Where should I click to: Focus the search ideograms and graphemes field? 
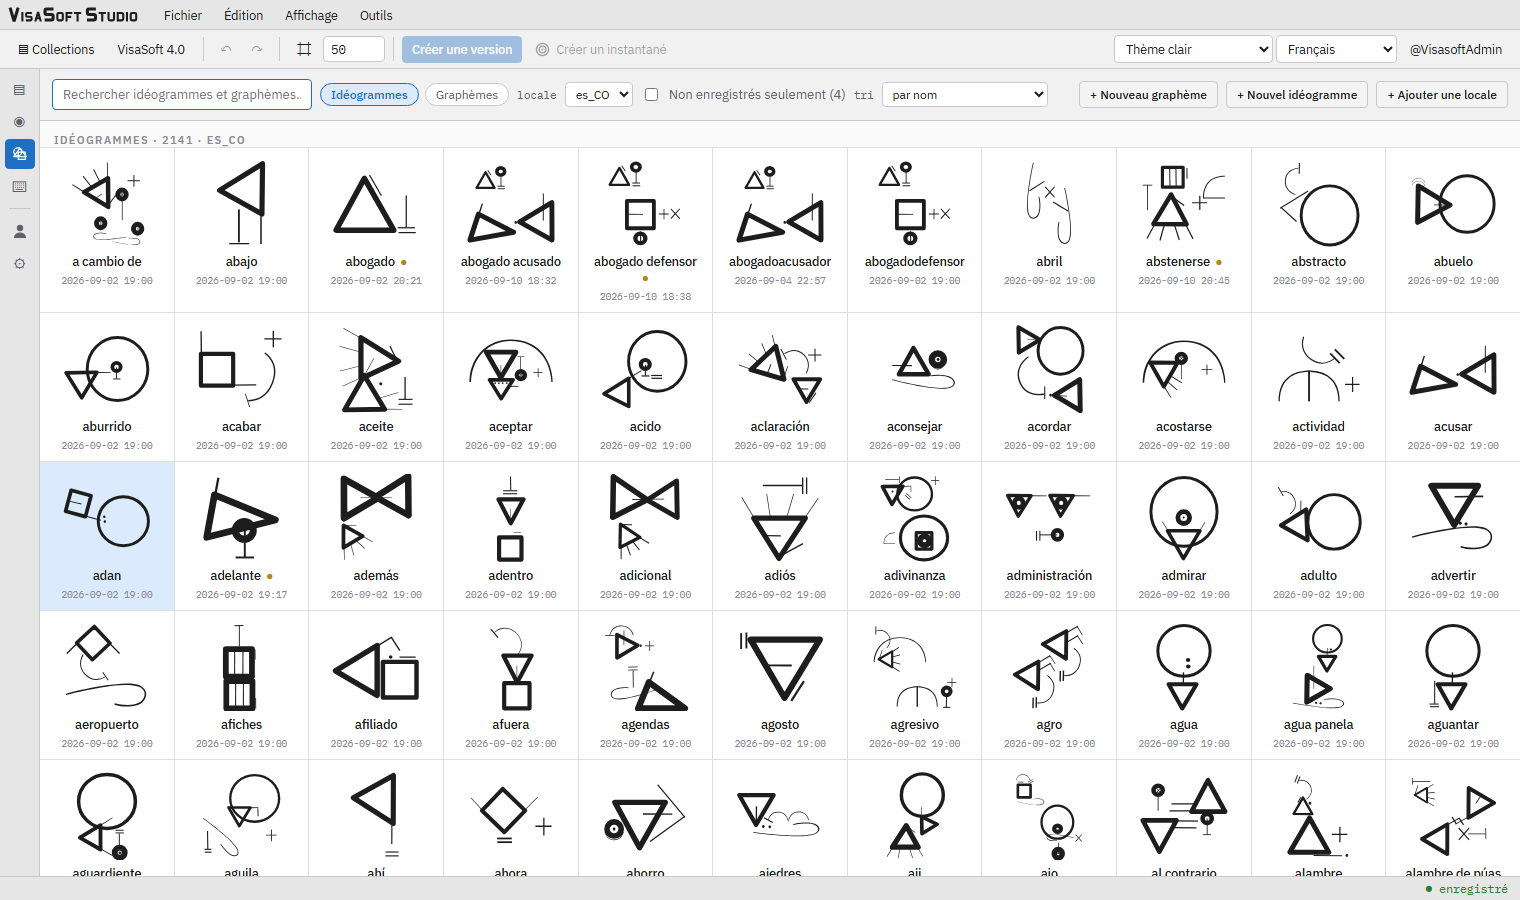pyautogui.click(x=182, y=95)
